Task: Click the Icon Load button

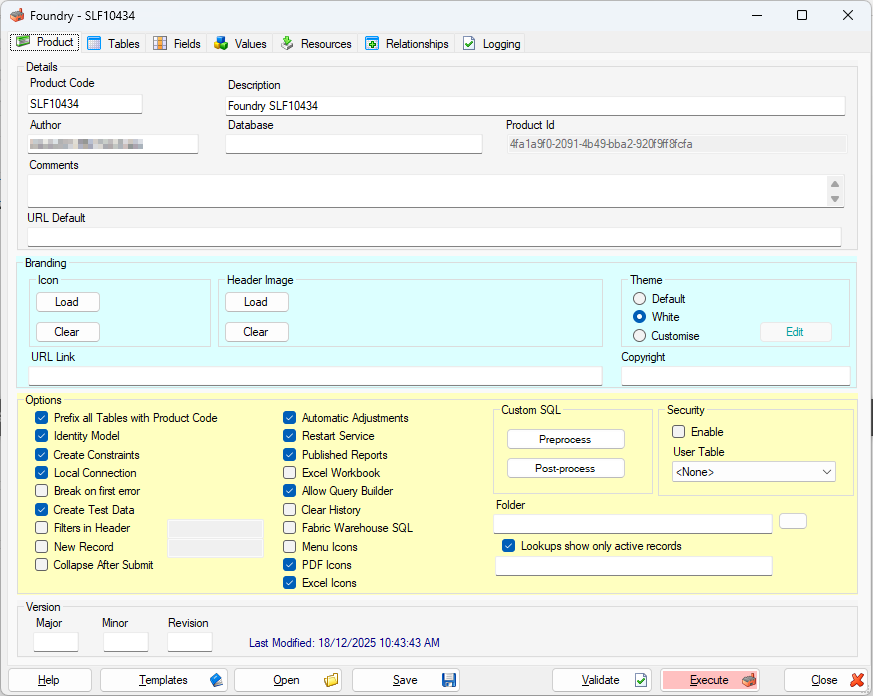Action: [68, 302]
